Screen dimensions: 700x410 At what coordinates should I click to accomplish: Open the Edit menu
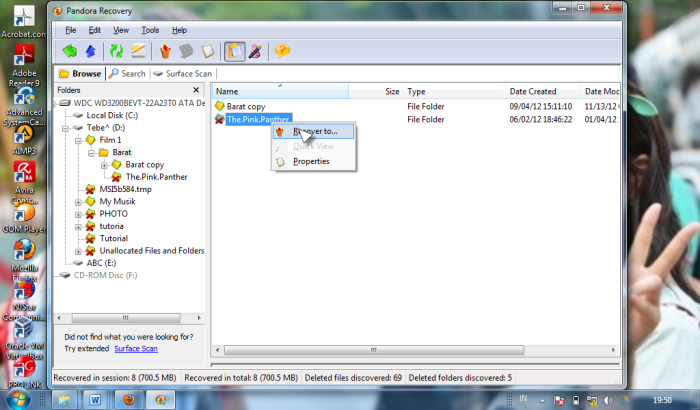click(94, 30)
